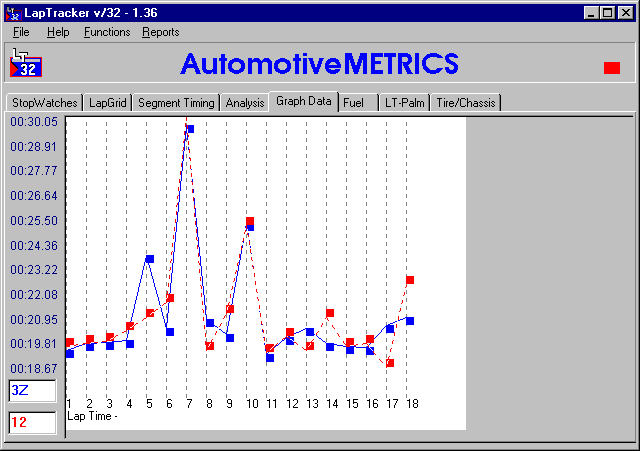Open the File menu
Image resolution: width=640 pixels, height=451 pixels.
(x=21, y=32)
